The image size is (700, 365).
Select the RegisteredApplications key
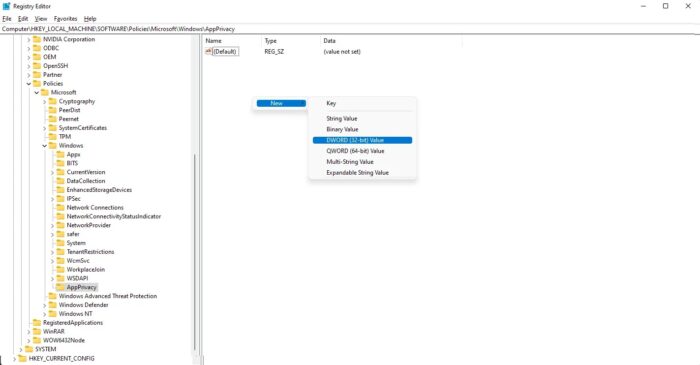pyautogui.click(x=73, y=323)
